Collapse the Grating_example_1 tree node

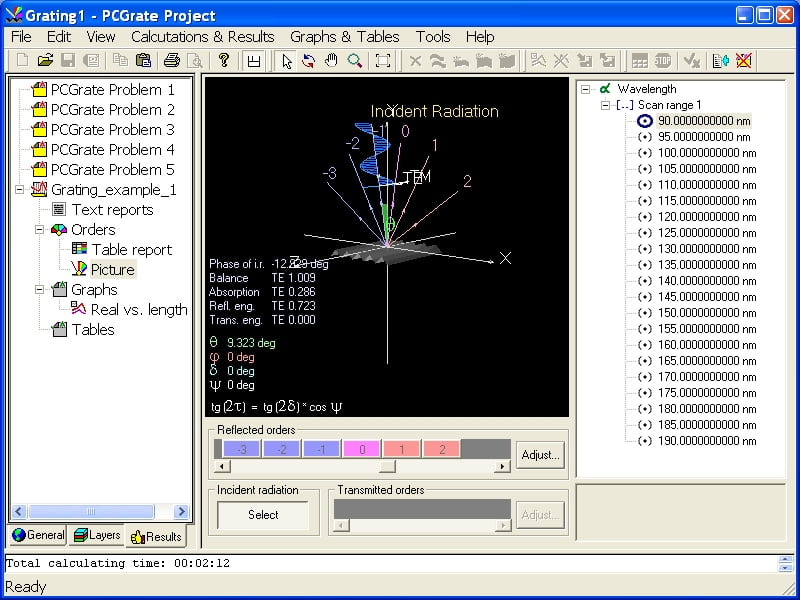click(19, 190)
